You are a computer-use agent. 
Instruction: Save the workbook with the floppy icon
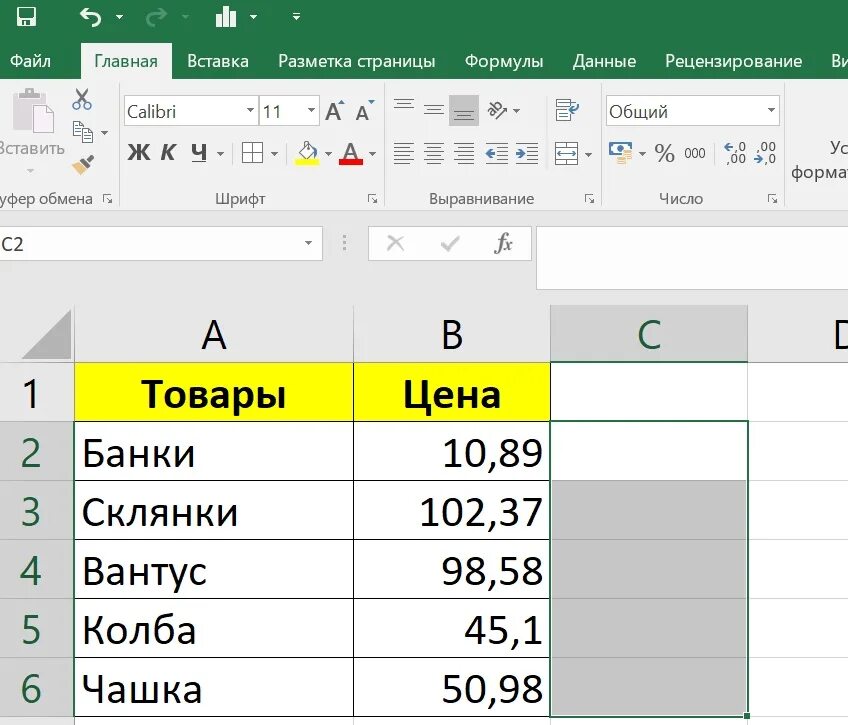(26, 17)
